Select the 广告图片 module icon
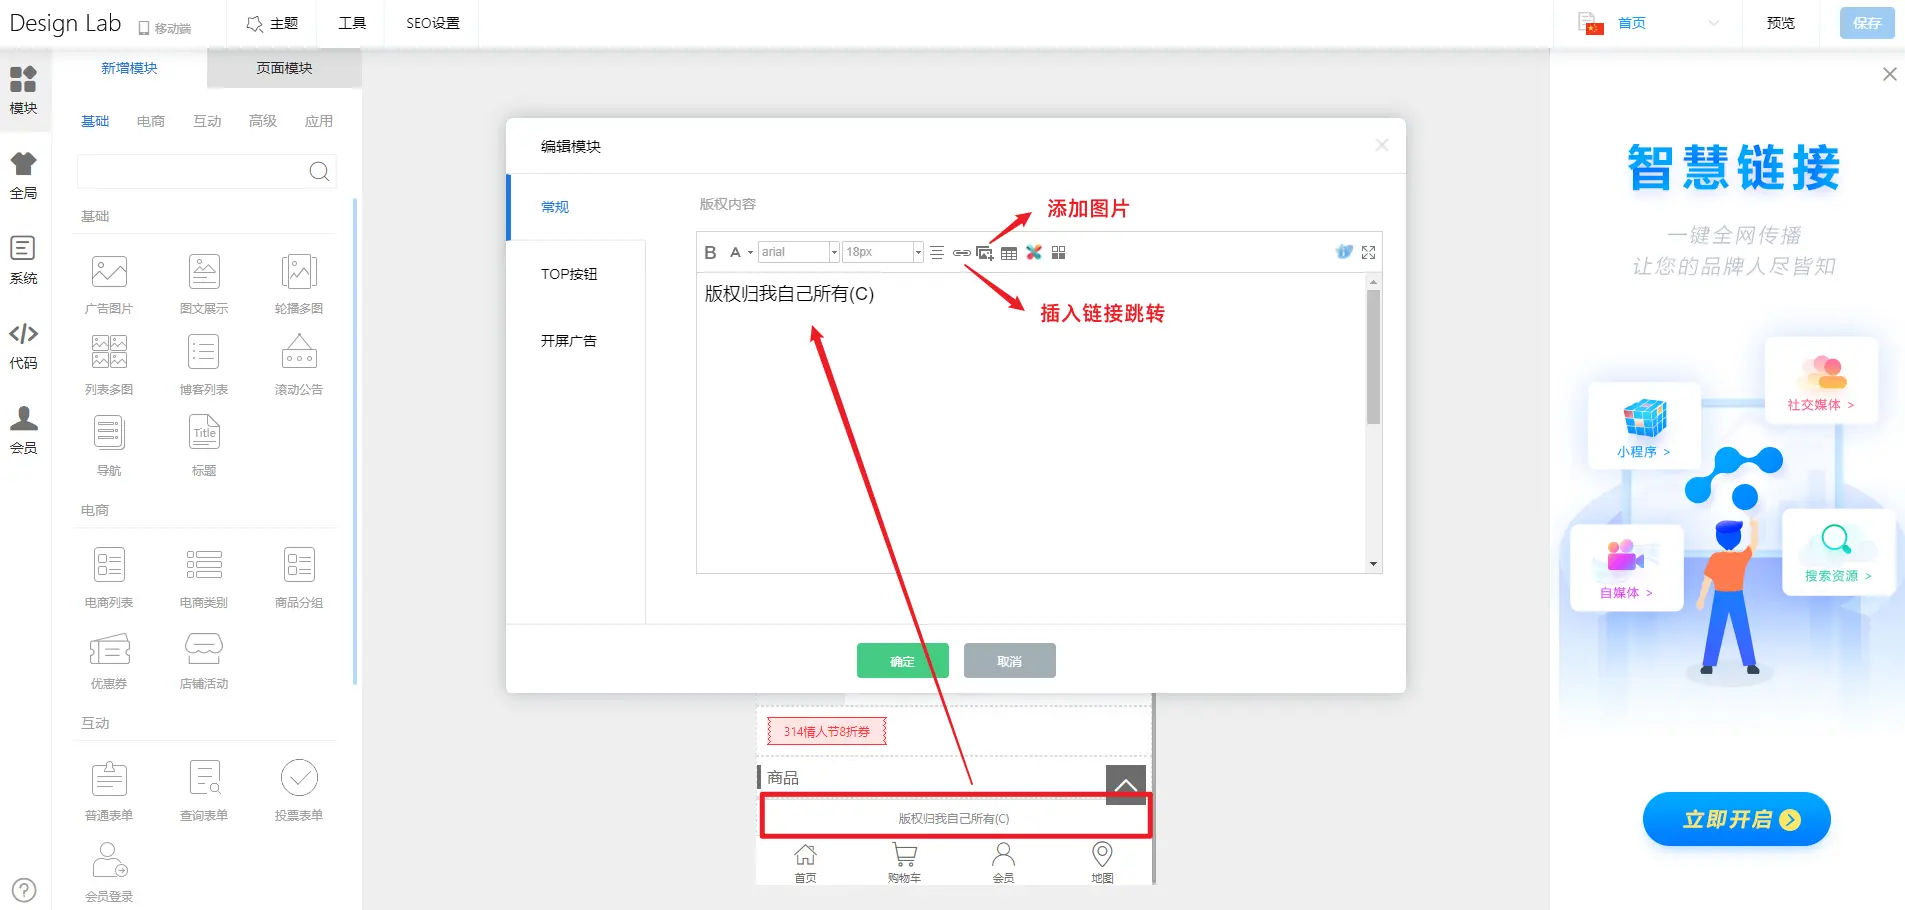The image size is (1905, 910). pos(109,273)
